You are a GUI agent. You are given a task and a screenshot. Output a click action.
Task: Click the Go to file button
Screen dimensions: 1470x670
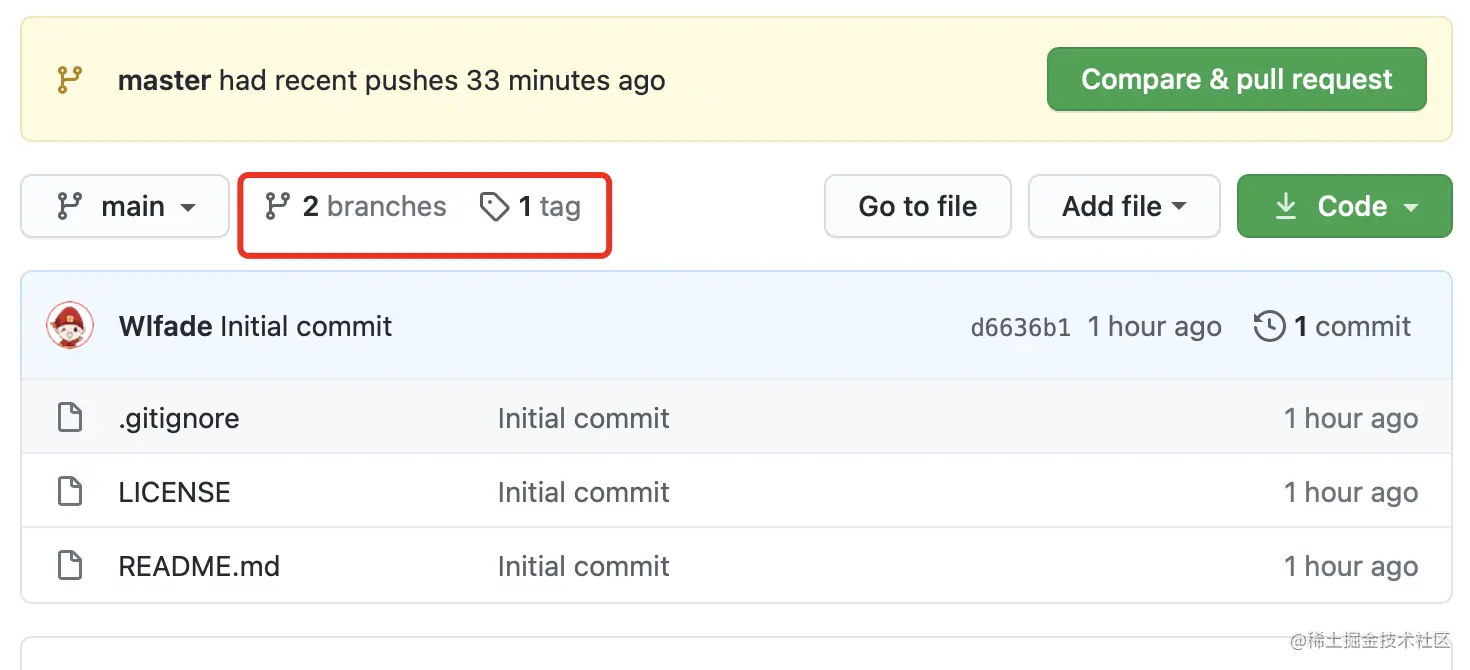point(917,207)
